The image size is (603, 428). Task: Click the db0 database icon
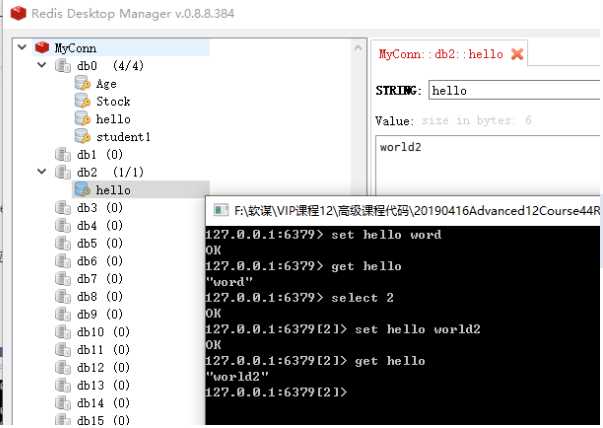[63, 66]
